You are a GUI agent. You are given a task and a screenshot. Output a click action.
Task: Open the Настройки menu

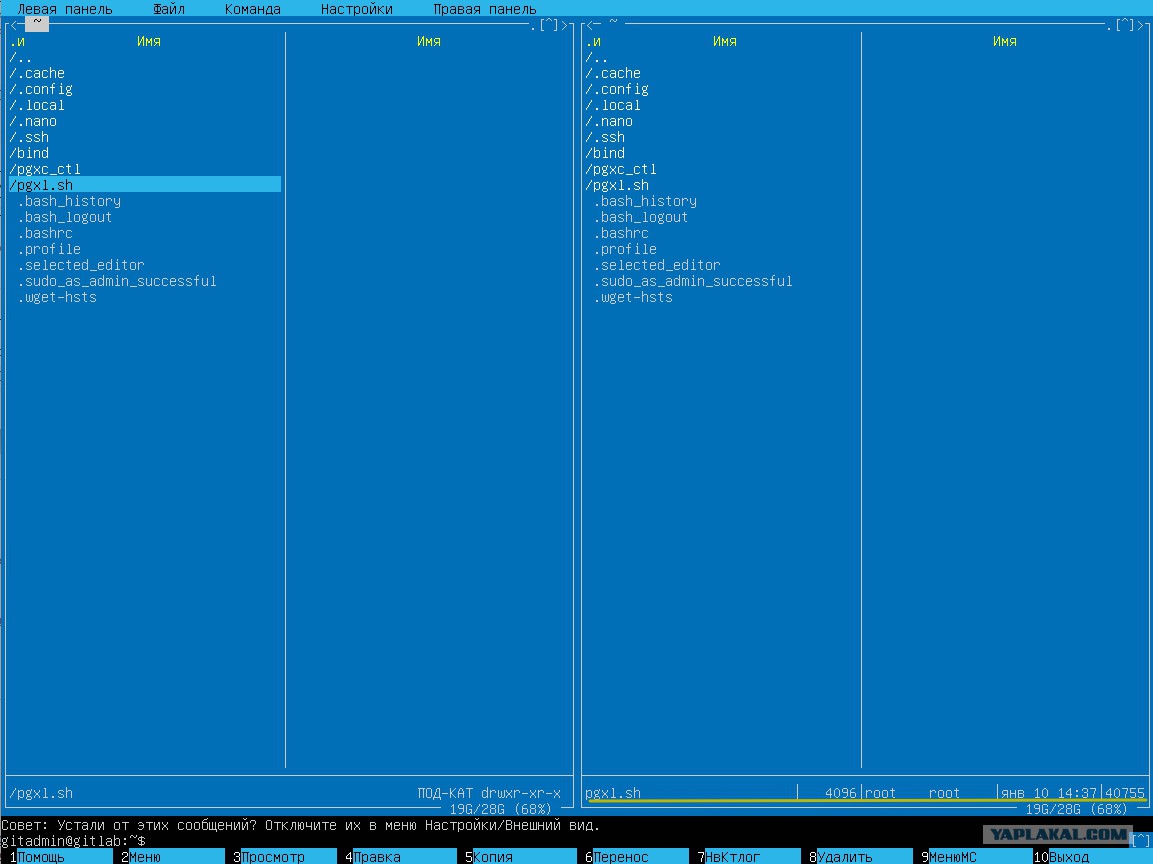coord(357,10)
